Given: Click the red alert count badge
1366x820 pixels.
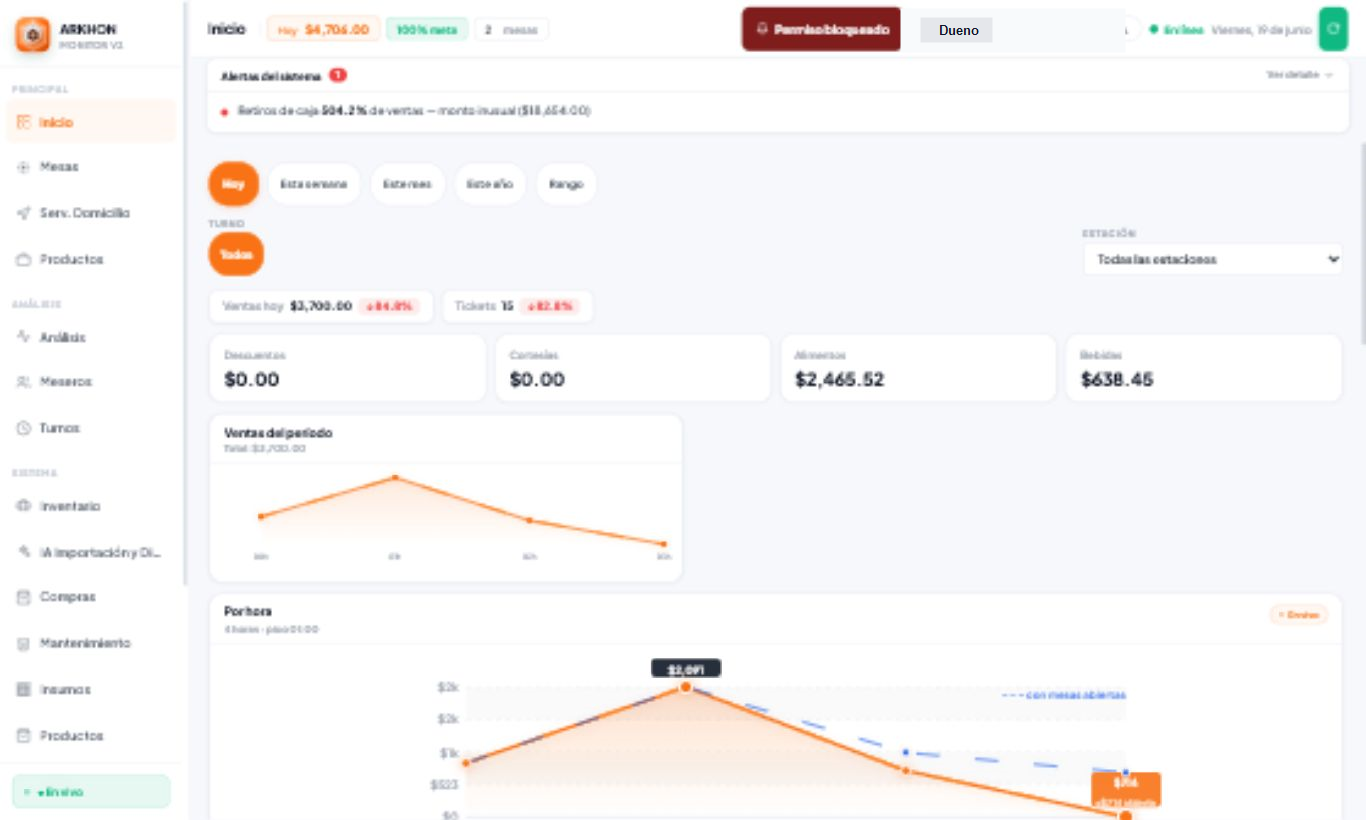Looking at the screenshot, I should [x=338, y=75].
